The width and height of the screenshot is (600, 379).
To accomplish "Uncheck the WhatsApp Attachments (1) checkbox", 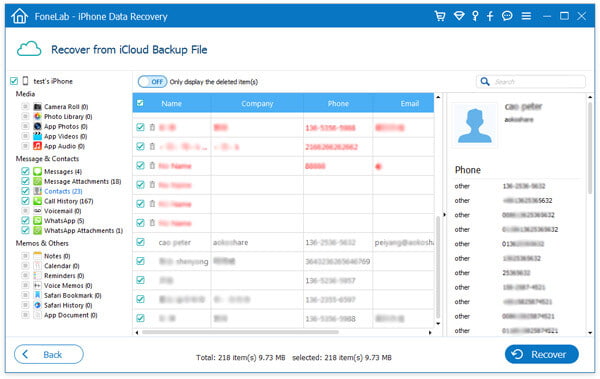I will point(25,230).
